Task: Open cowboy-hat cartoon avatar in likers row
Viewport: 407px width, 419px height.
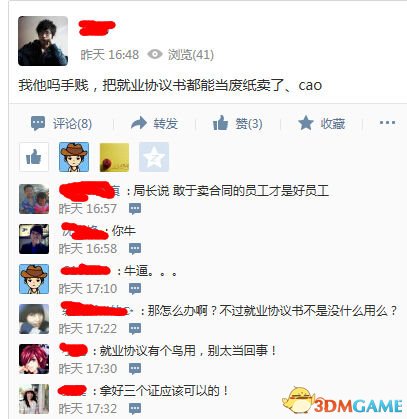Action: 74,157
